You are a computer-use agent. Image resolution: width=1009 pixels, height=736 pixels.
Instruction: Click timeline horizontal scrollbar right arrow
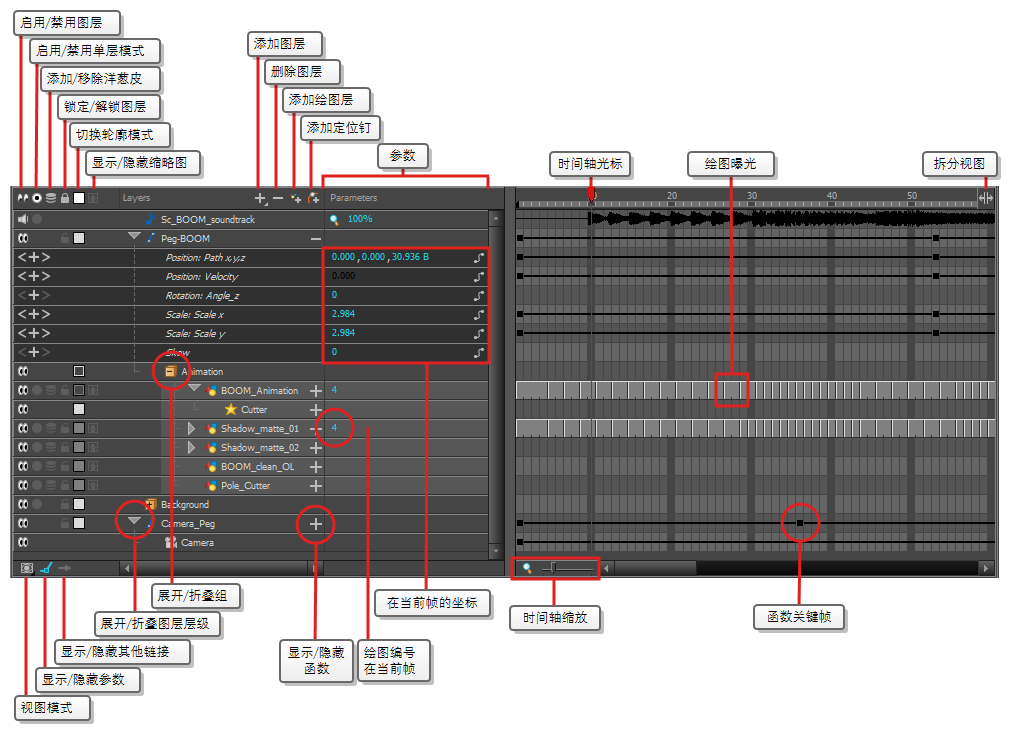pyautogui.click(x=986, y=568)
